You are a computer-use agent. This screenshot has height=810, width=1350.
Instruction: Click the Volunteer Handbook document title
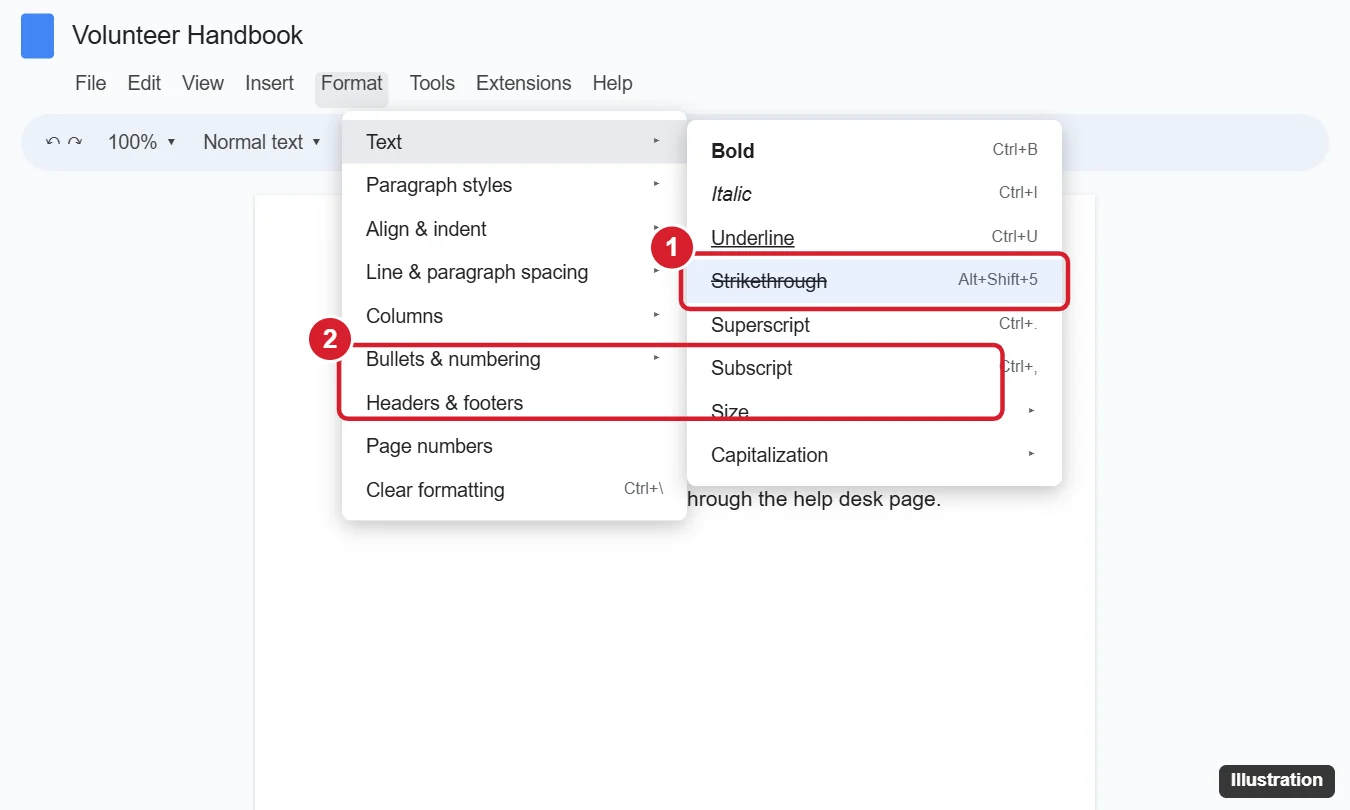point(188,36)
